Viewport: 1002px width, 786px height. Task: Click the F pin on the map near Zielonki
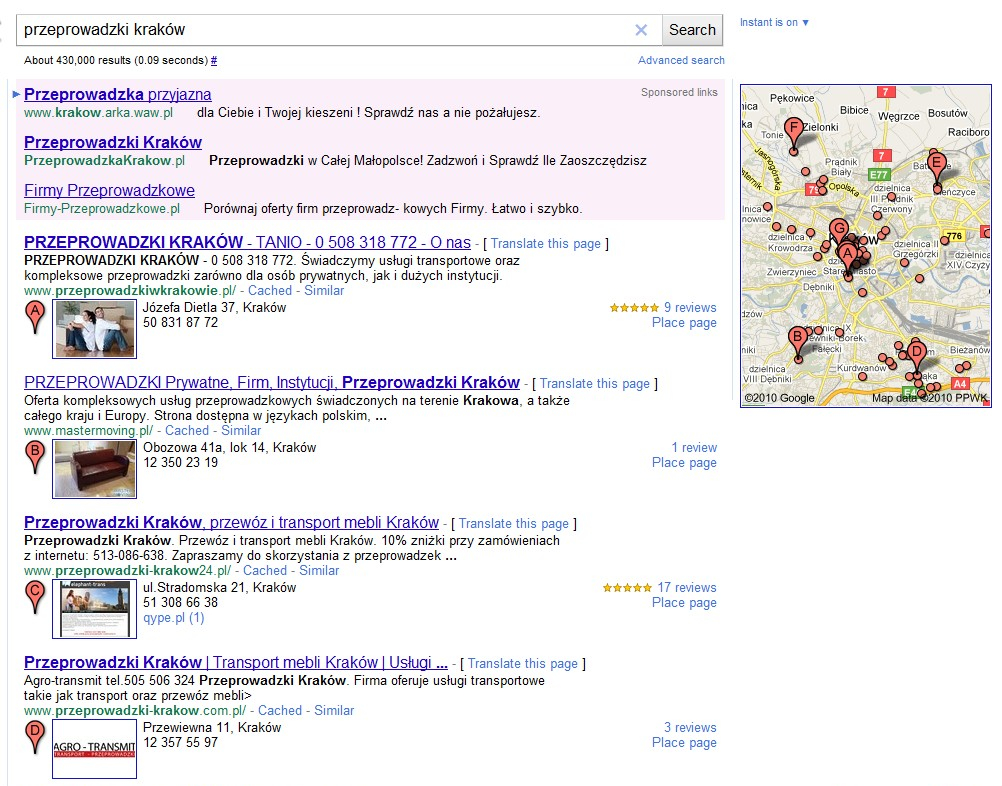click(x=794, y=134)
